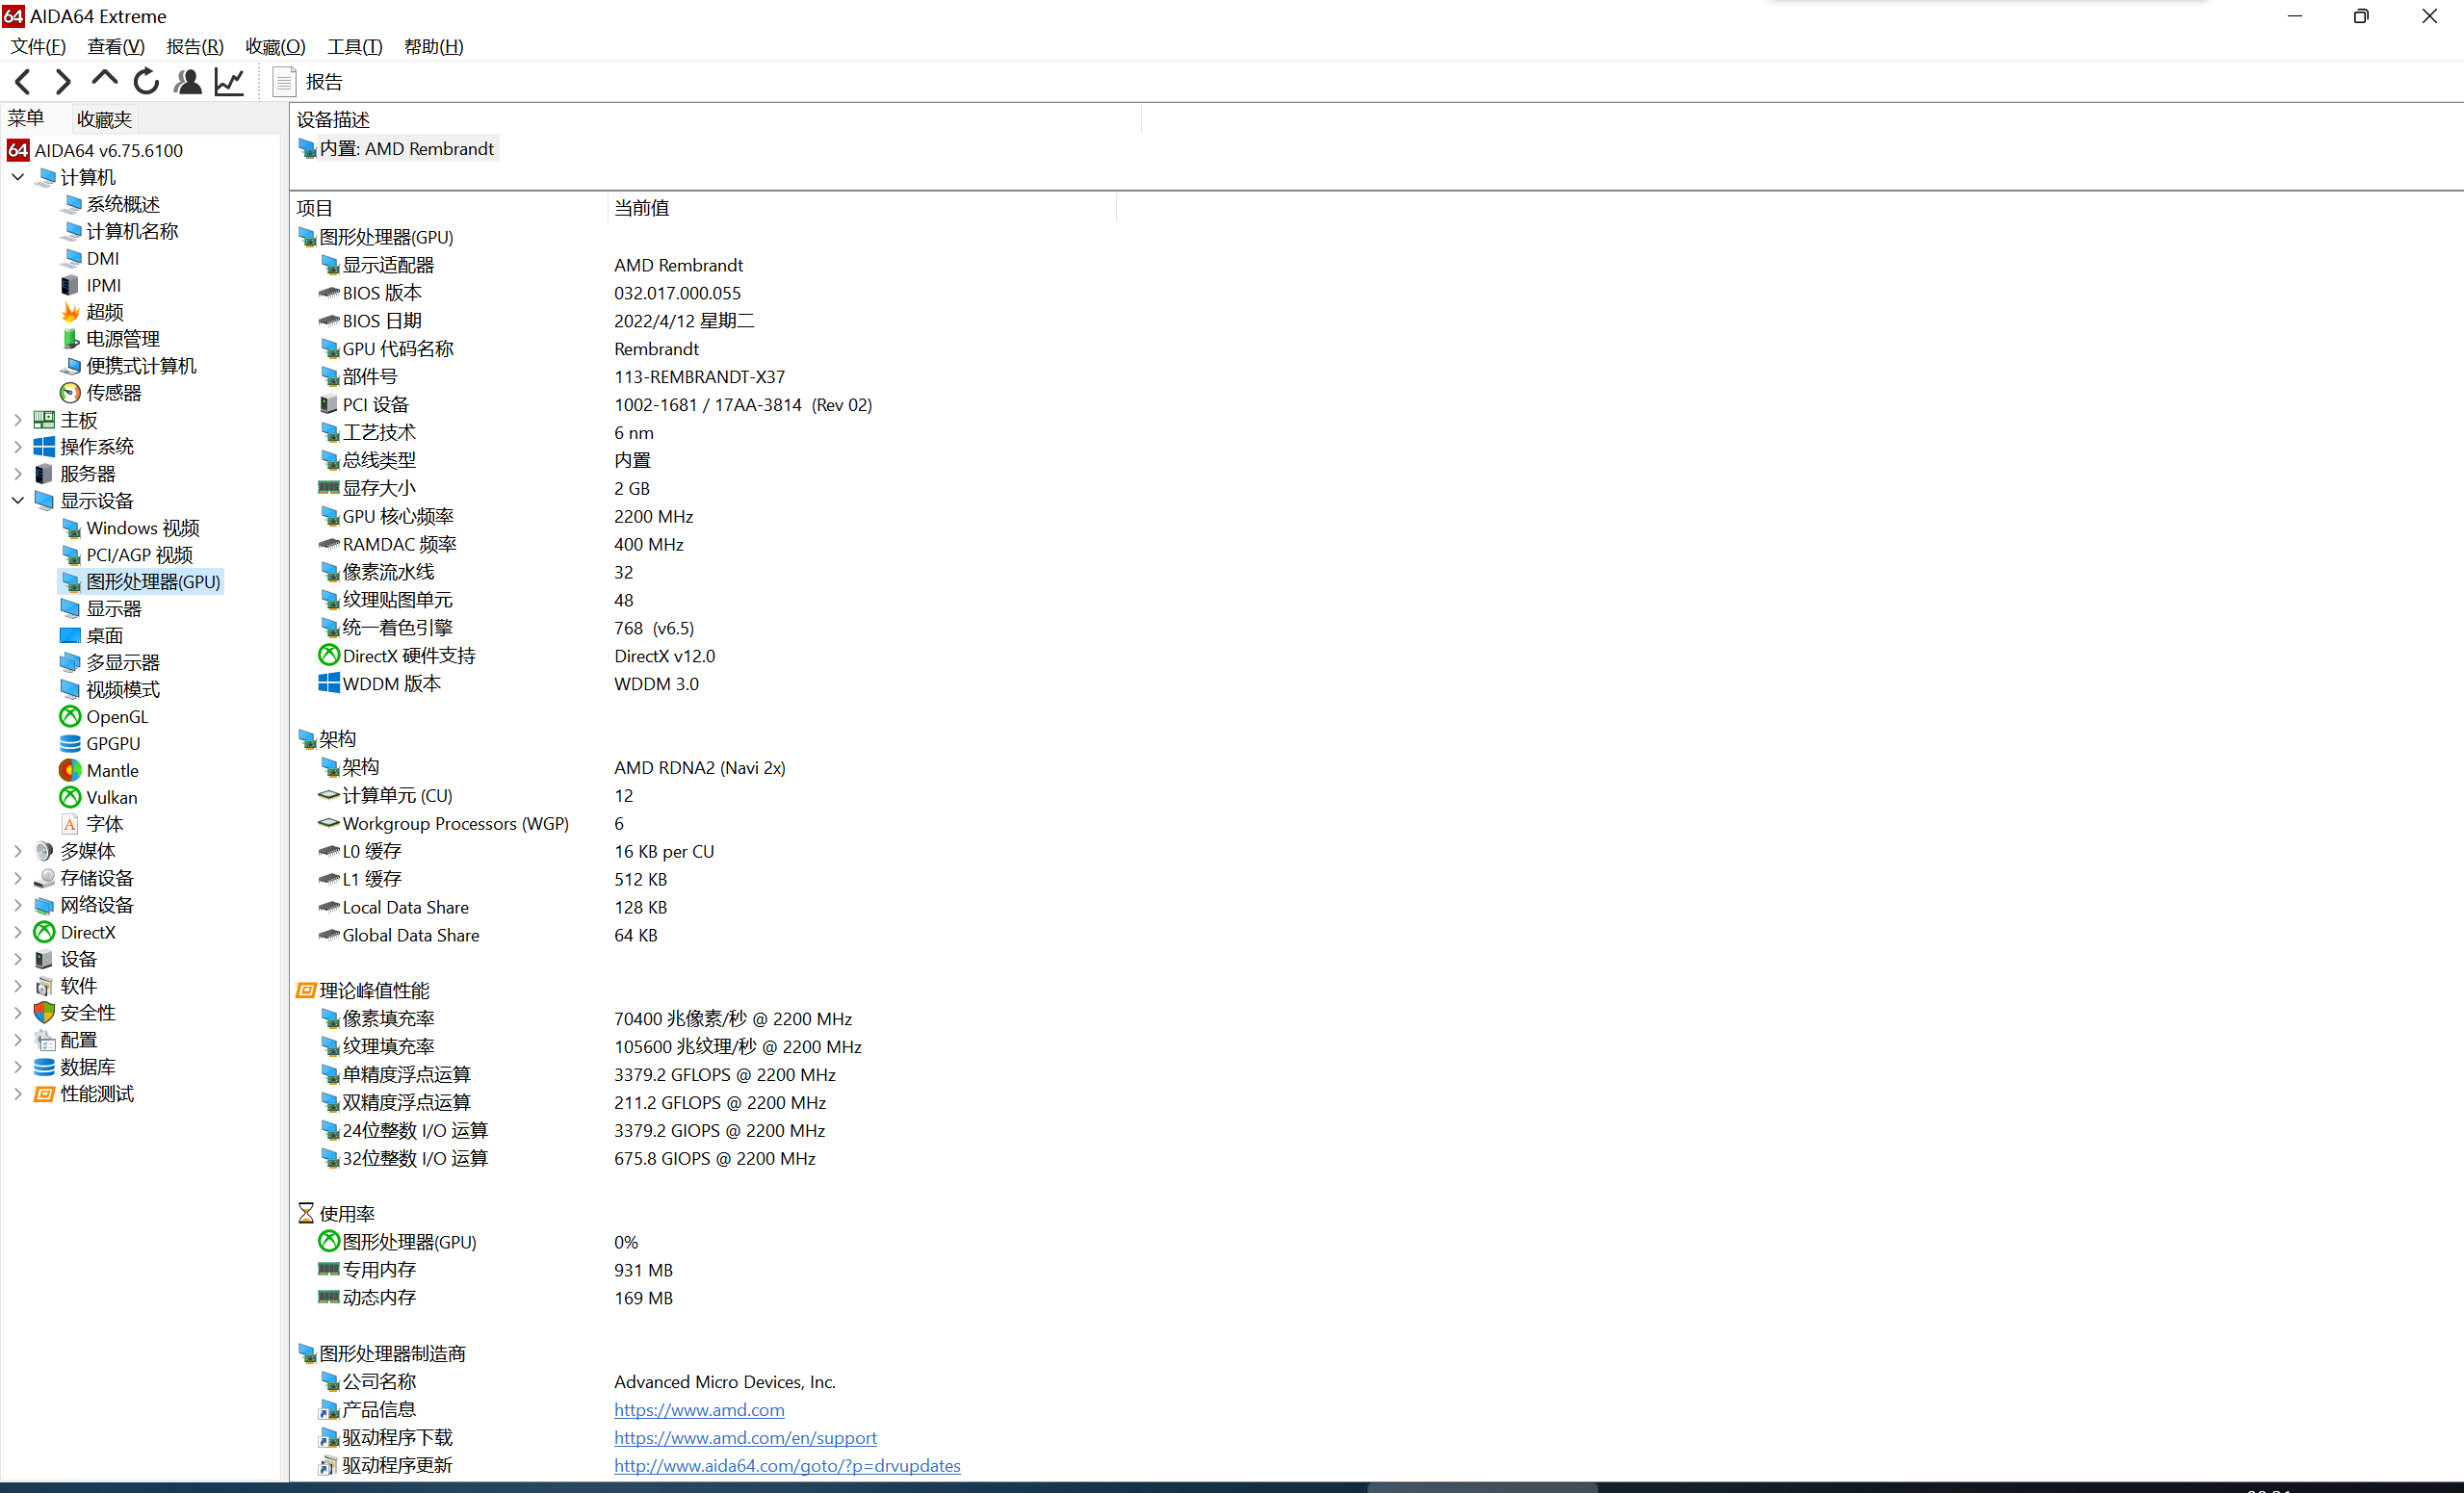Select the DMI tree item

pos(103,258)
